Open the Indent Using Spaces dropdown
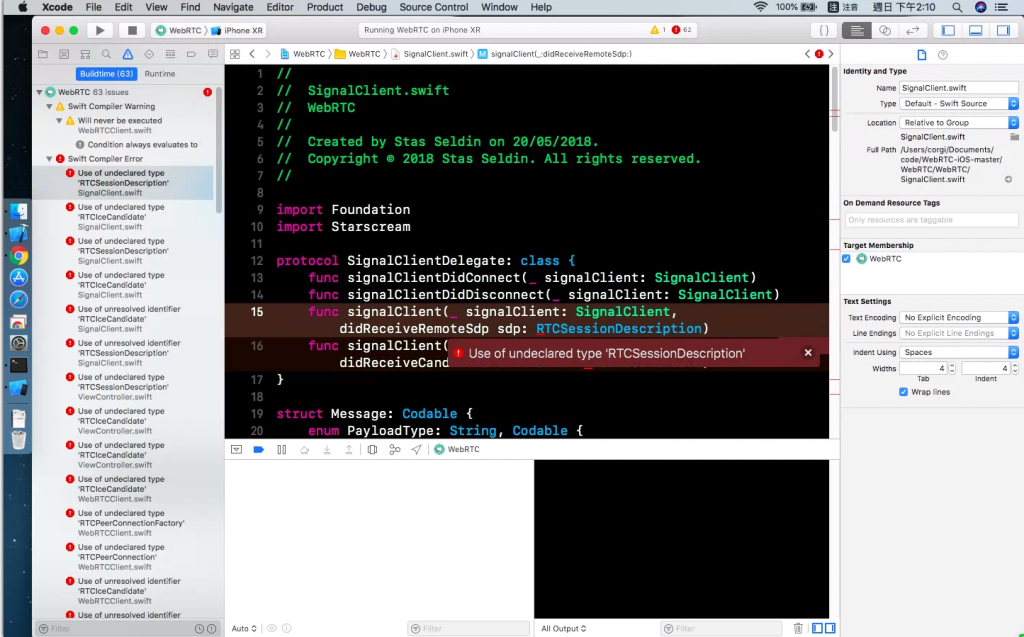1024x637 pixels. pos(959,352)
